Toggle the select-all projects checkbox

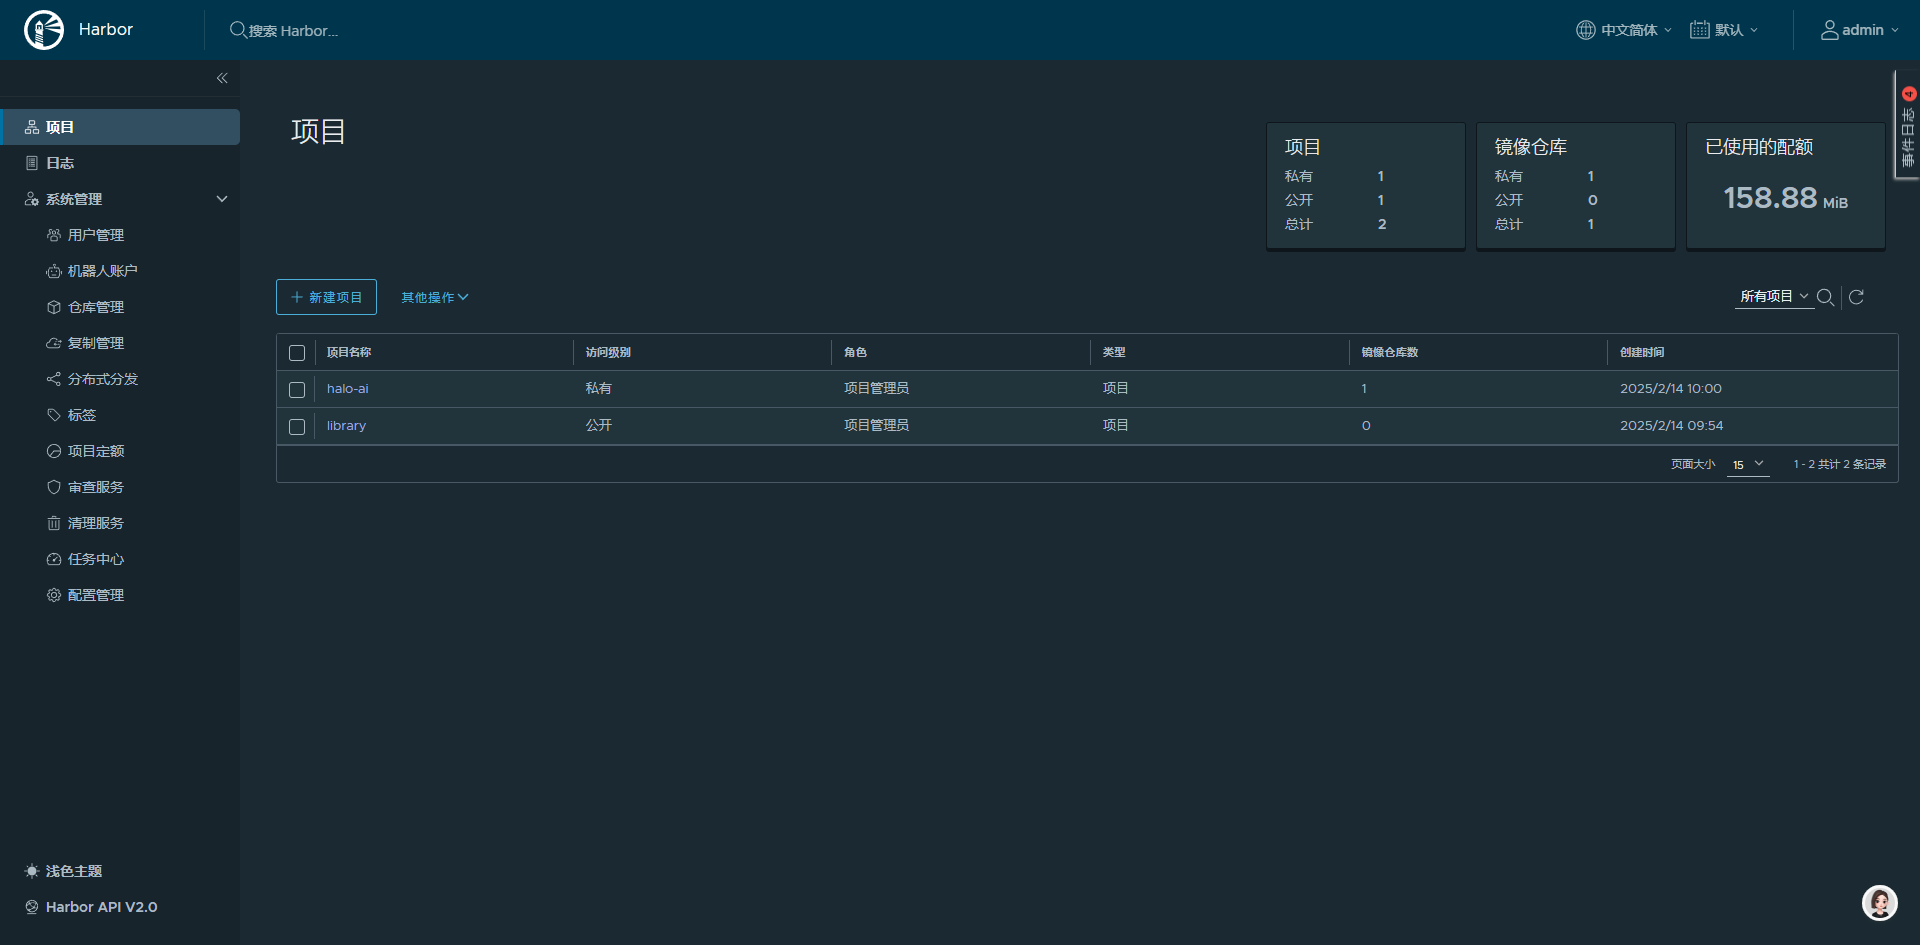[x=297, y=353]
